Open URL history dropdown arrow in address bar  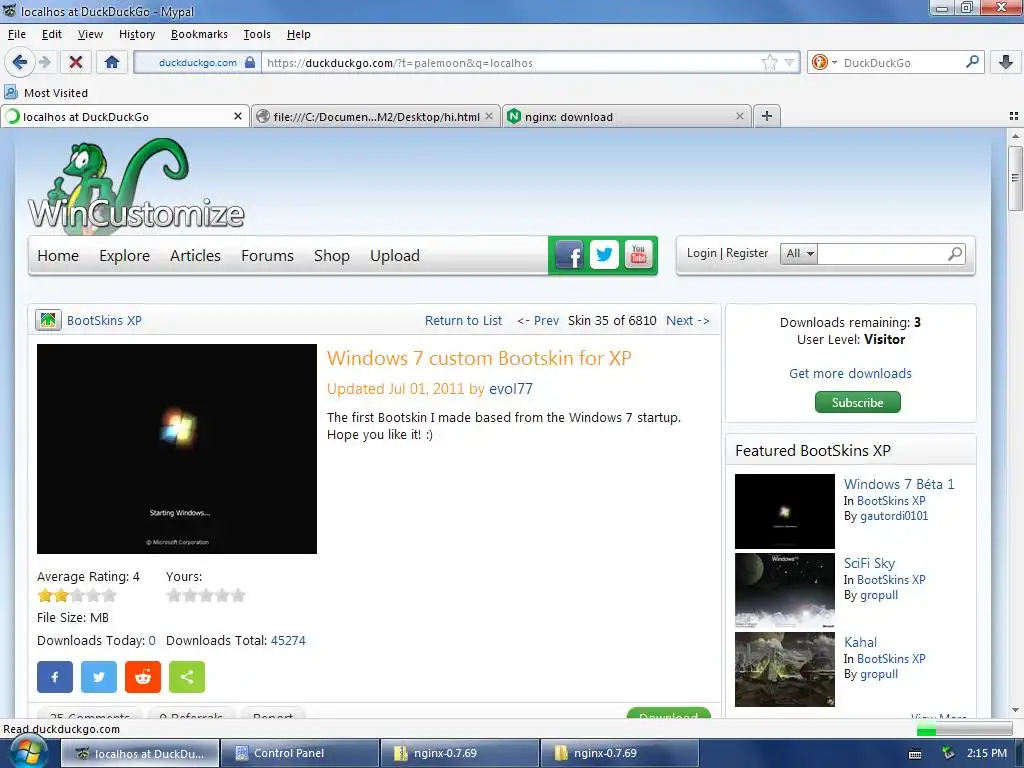click(x=790, y=63)
